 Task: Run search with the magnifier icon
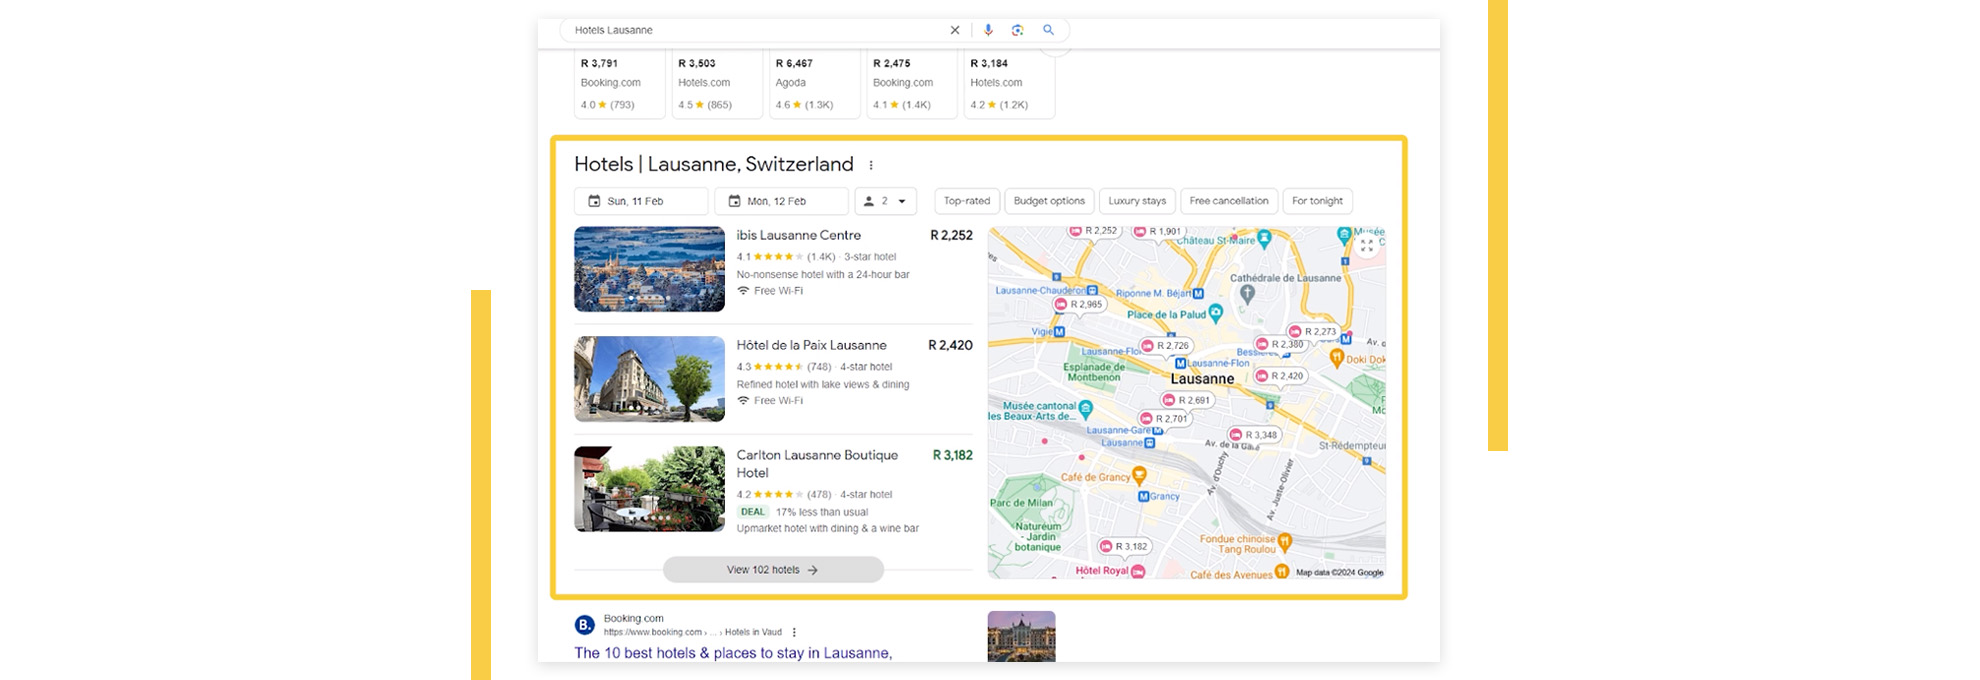click(x=1048, y=30)
